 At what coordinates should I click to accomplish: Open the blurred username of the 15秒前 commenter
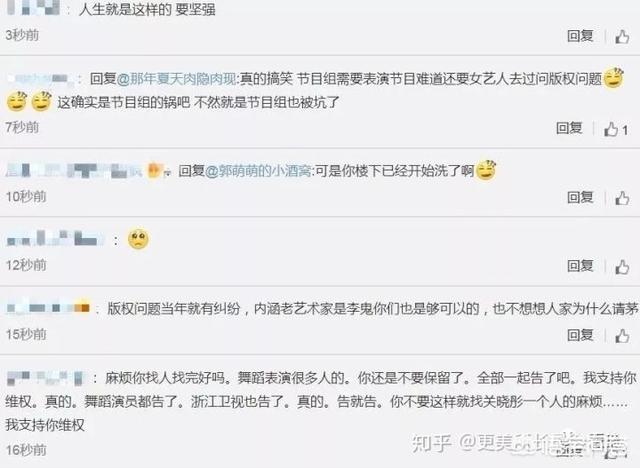(48, 308)
